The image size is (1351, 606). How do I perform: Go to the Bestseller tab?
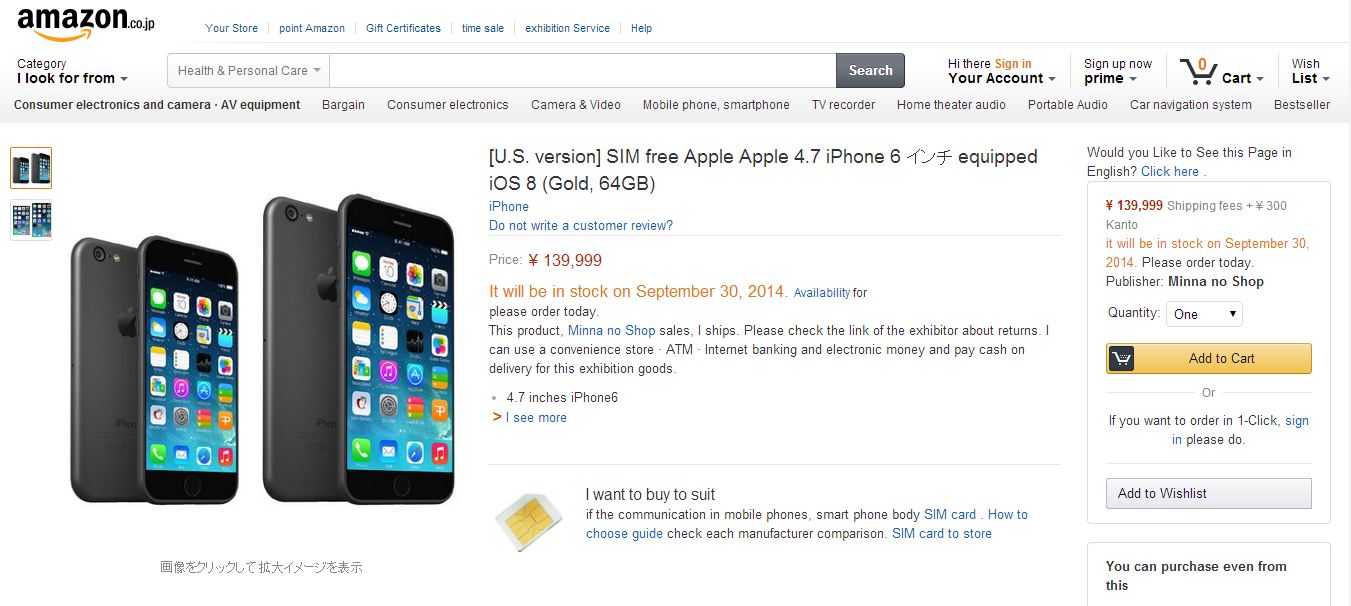click(1301, 104)
